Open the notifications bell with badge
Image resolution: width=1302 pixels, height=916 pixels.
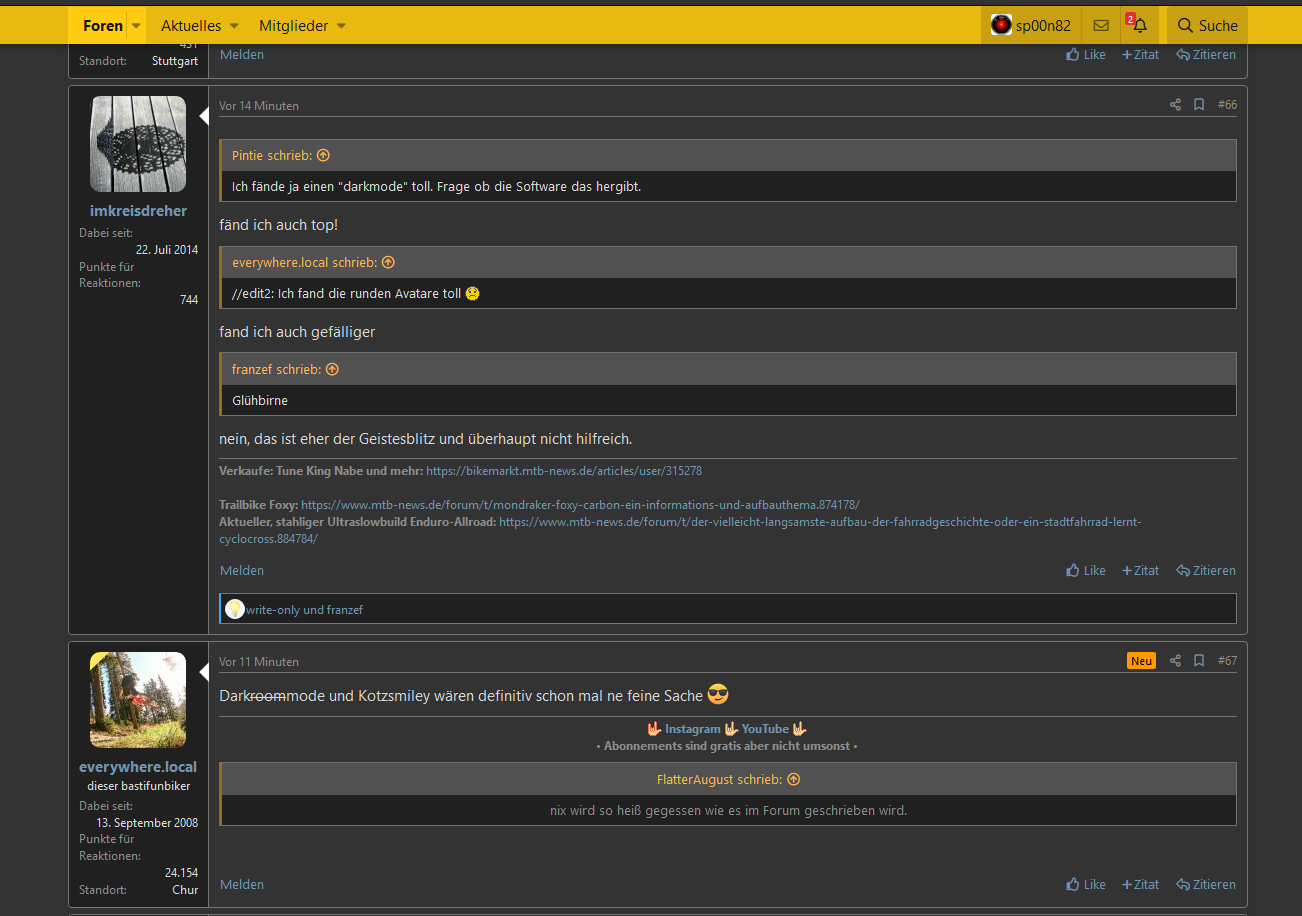[x=1139, y=26]
